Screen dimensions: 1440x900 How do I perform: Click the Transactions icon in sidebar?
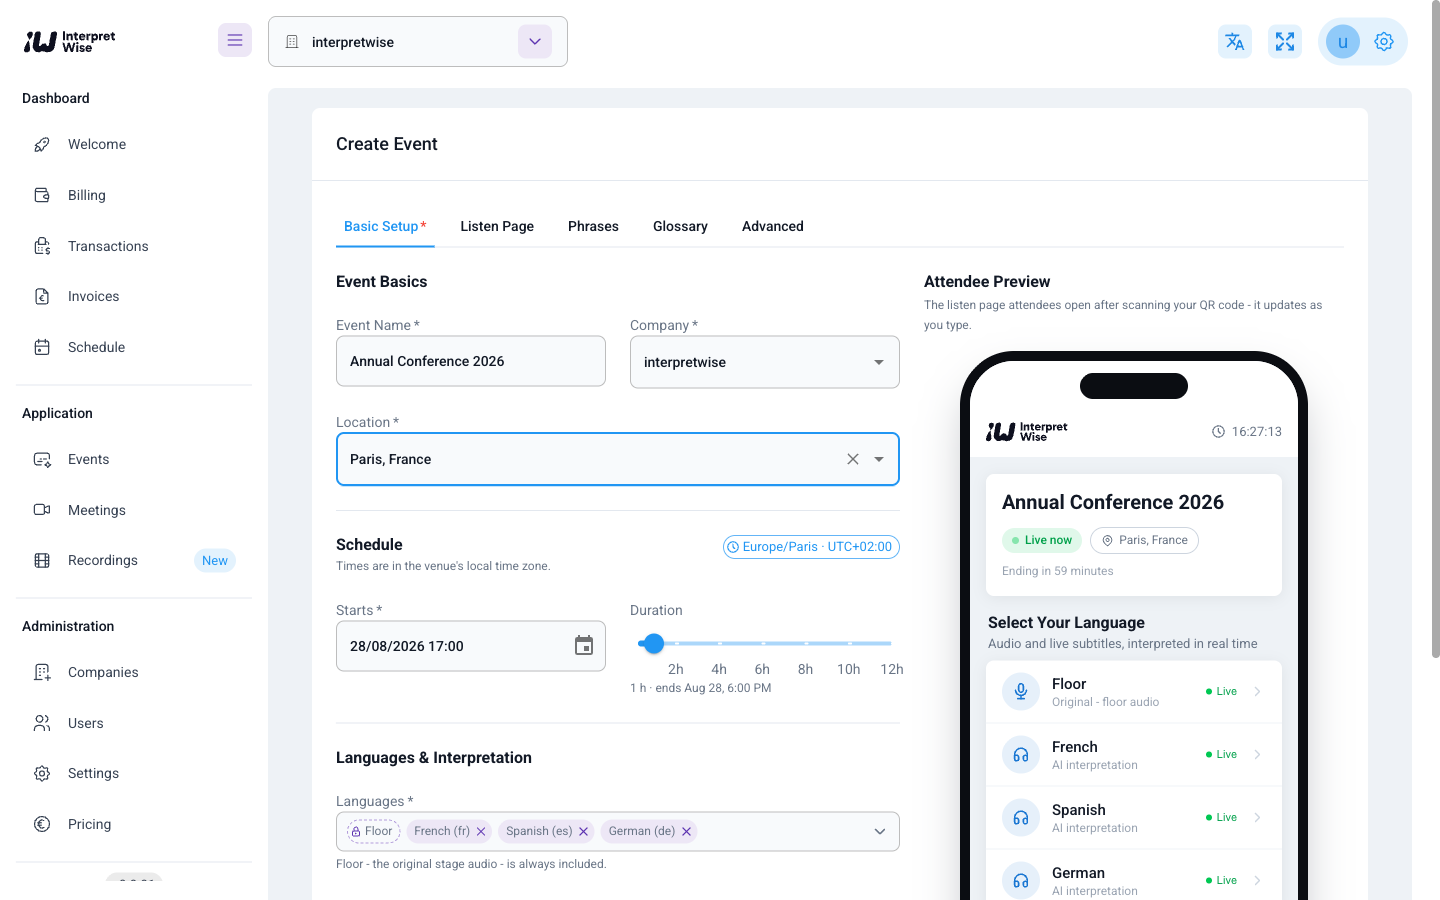click(x=42, y=246)
